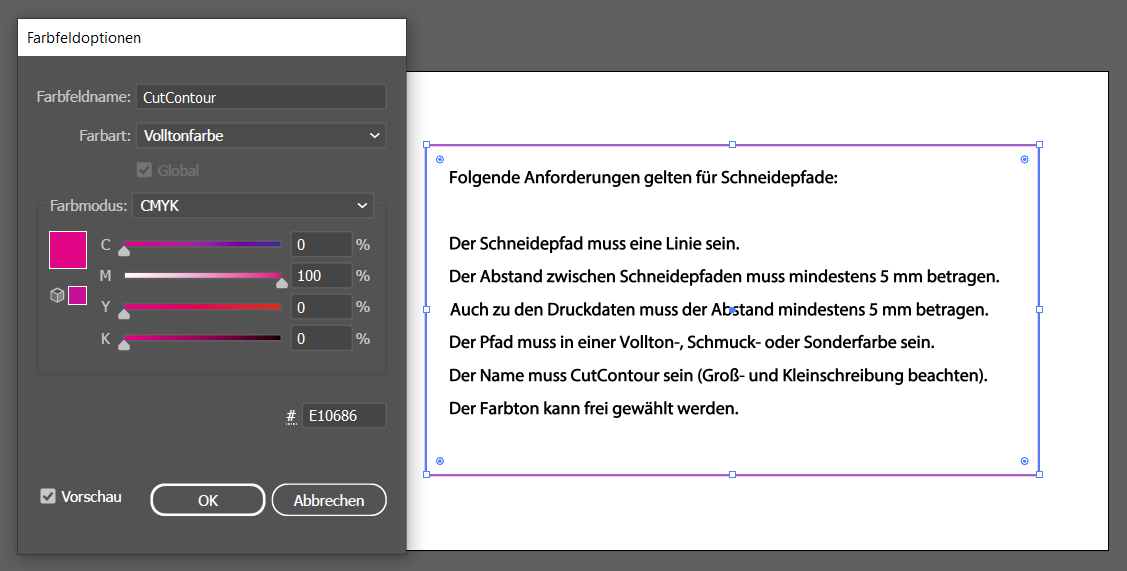Click the center point of the selected frame

tap(732, 310)
